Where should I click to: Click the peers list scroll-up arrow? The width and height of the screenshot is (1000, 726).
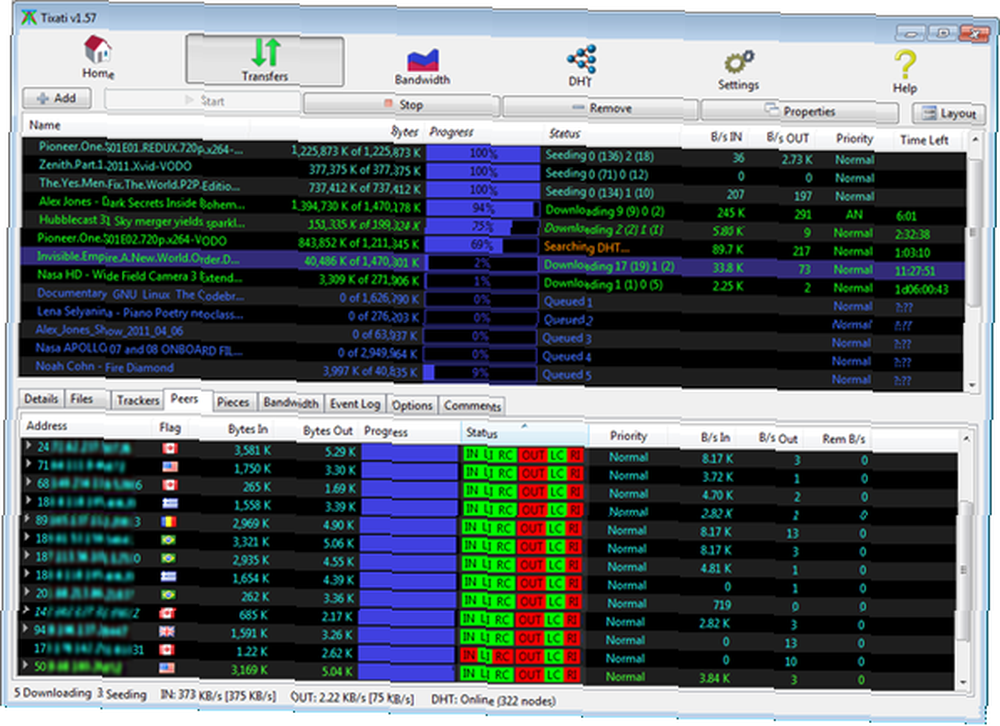(x=966, y=439)
